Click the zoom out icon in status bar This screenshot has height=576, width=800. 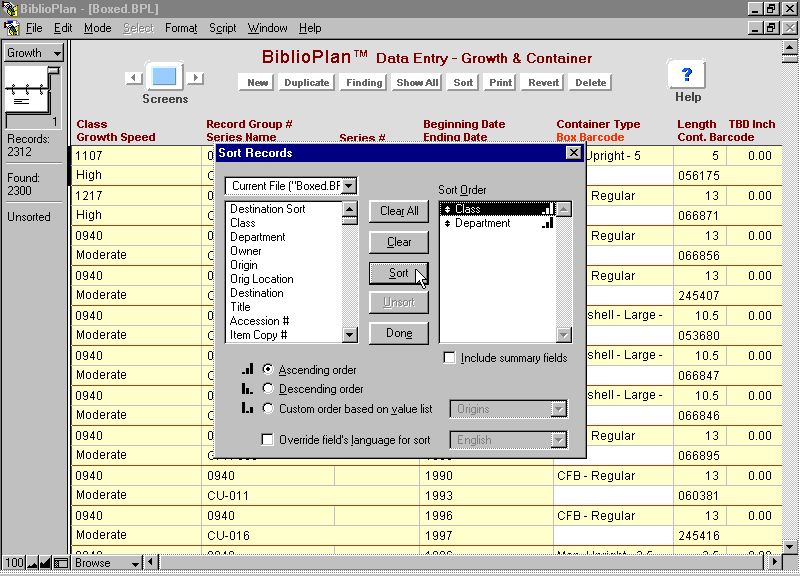[33, 563]
